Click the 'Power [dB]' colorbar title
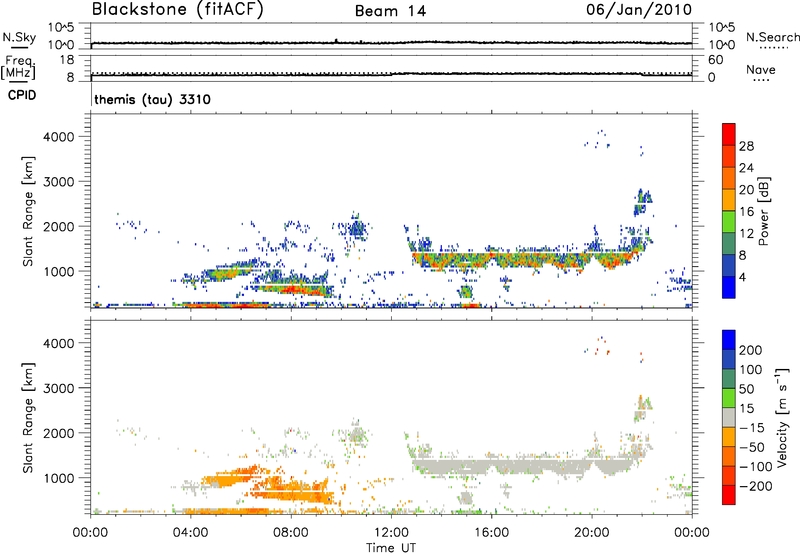 click(x=763, y=211)
